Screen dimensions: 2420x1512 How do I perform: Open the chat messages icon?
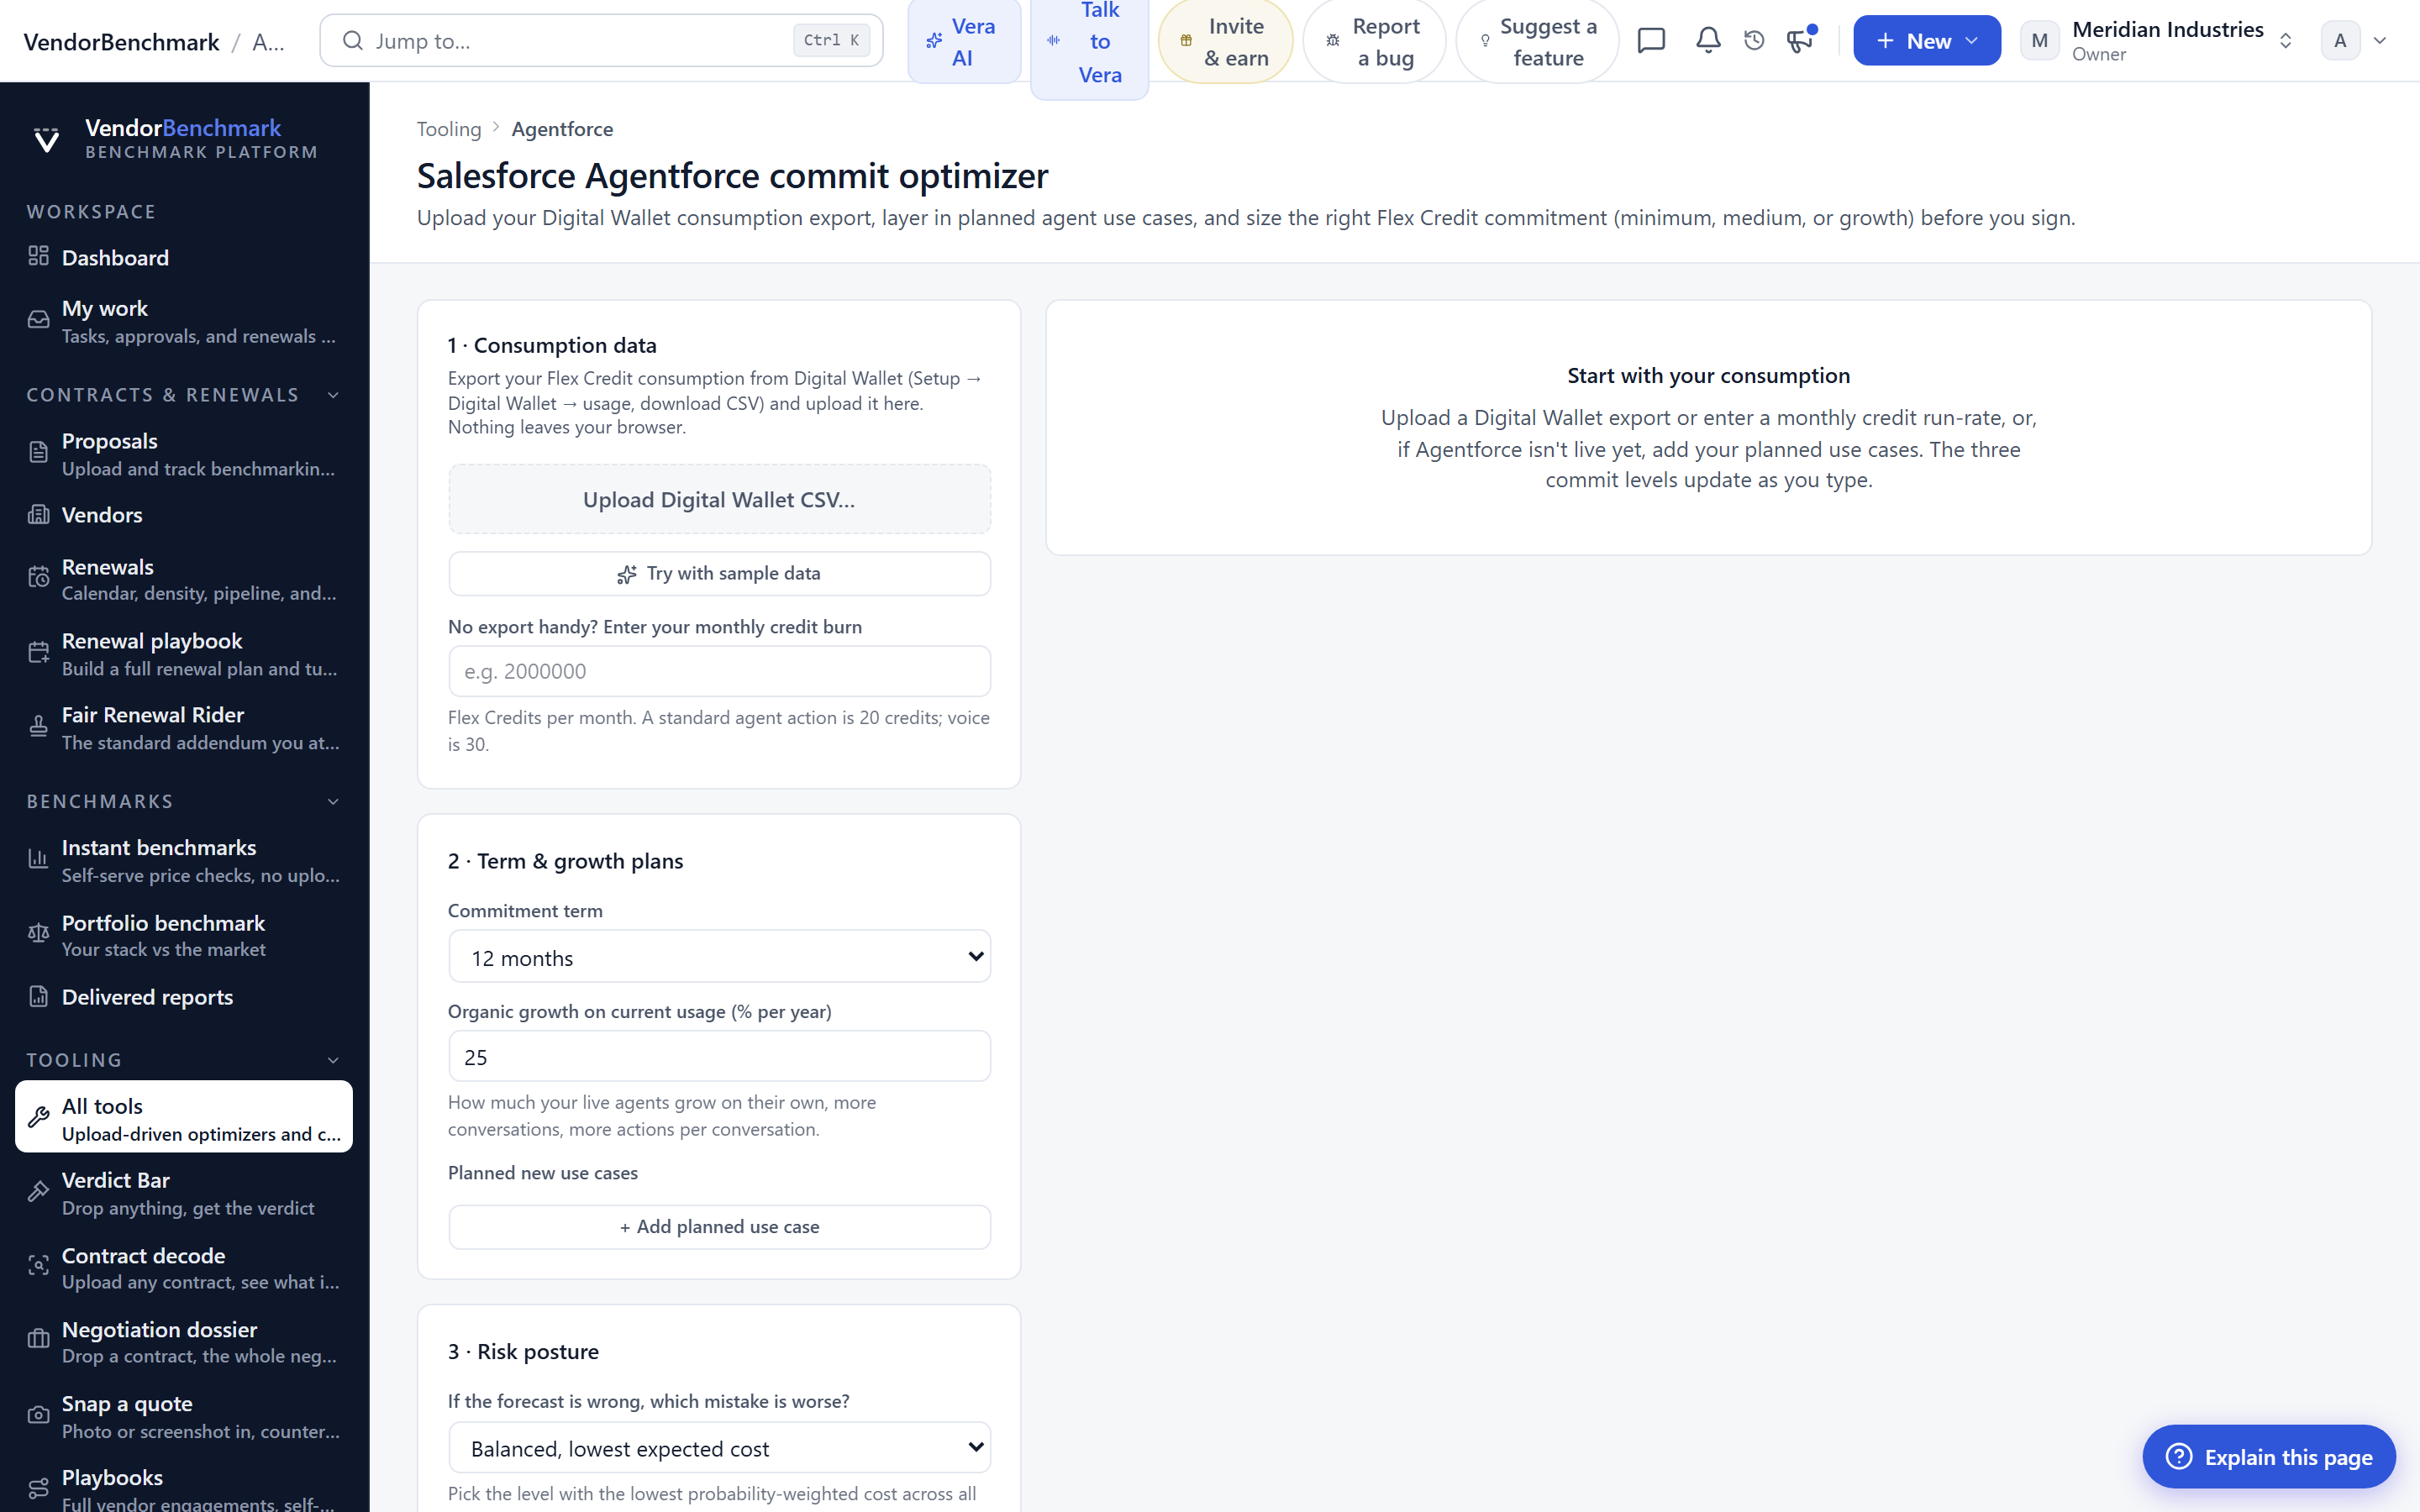tap(1651, 41)
